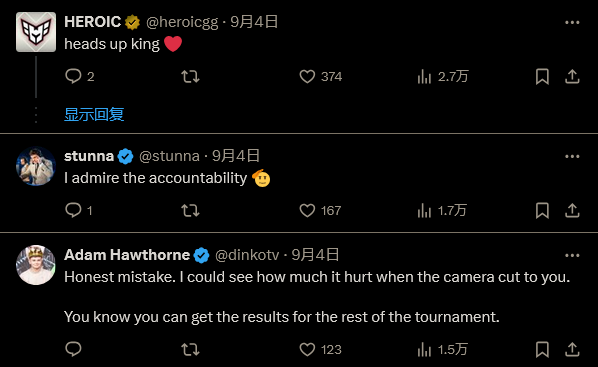This screenshot has width=598, height=367.
Task: Open @stunna profile handle link
Action: (x=169, y=156)
